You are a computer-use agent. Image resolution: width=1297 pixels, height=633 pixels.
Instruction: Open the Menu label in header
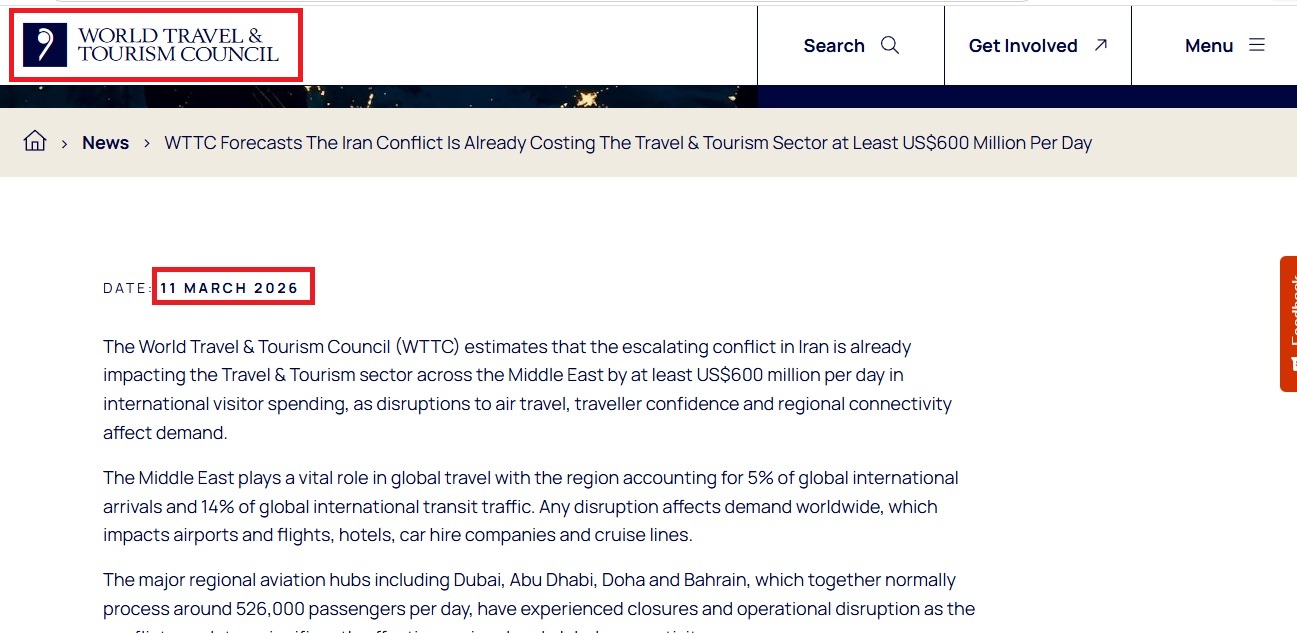1209,46
